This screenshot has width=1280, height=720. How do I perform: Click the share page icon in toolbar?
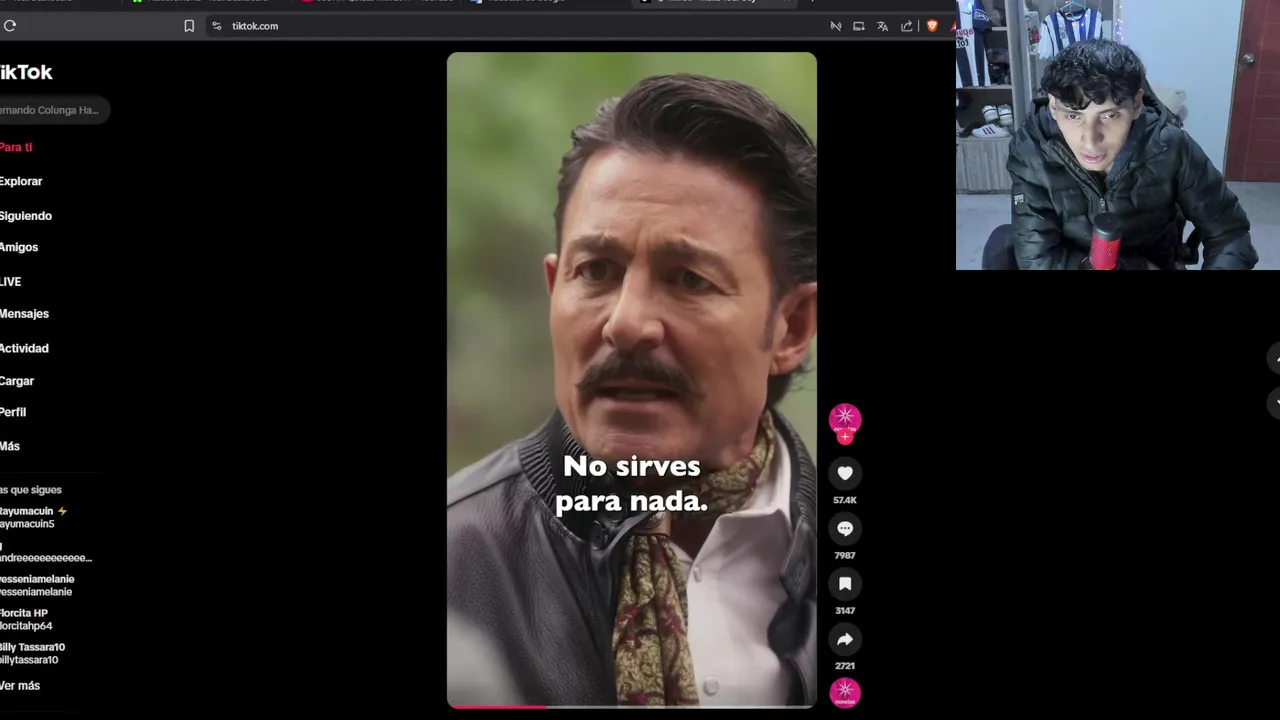pyautogui.click(x=907, y=26)
